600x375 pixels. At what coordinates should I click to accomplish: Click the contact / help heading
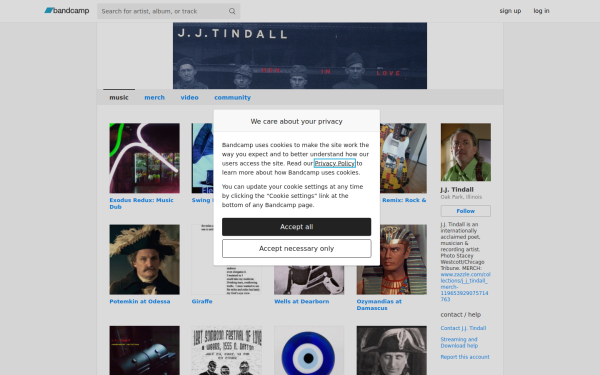tap(460, 315)
